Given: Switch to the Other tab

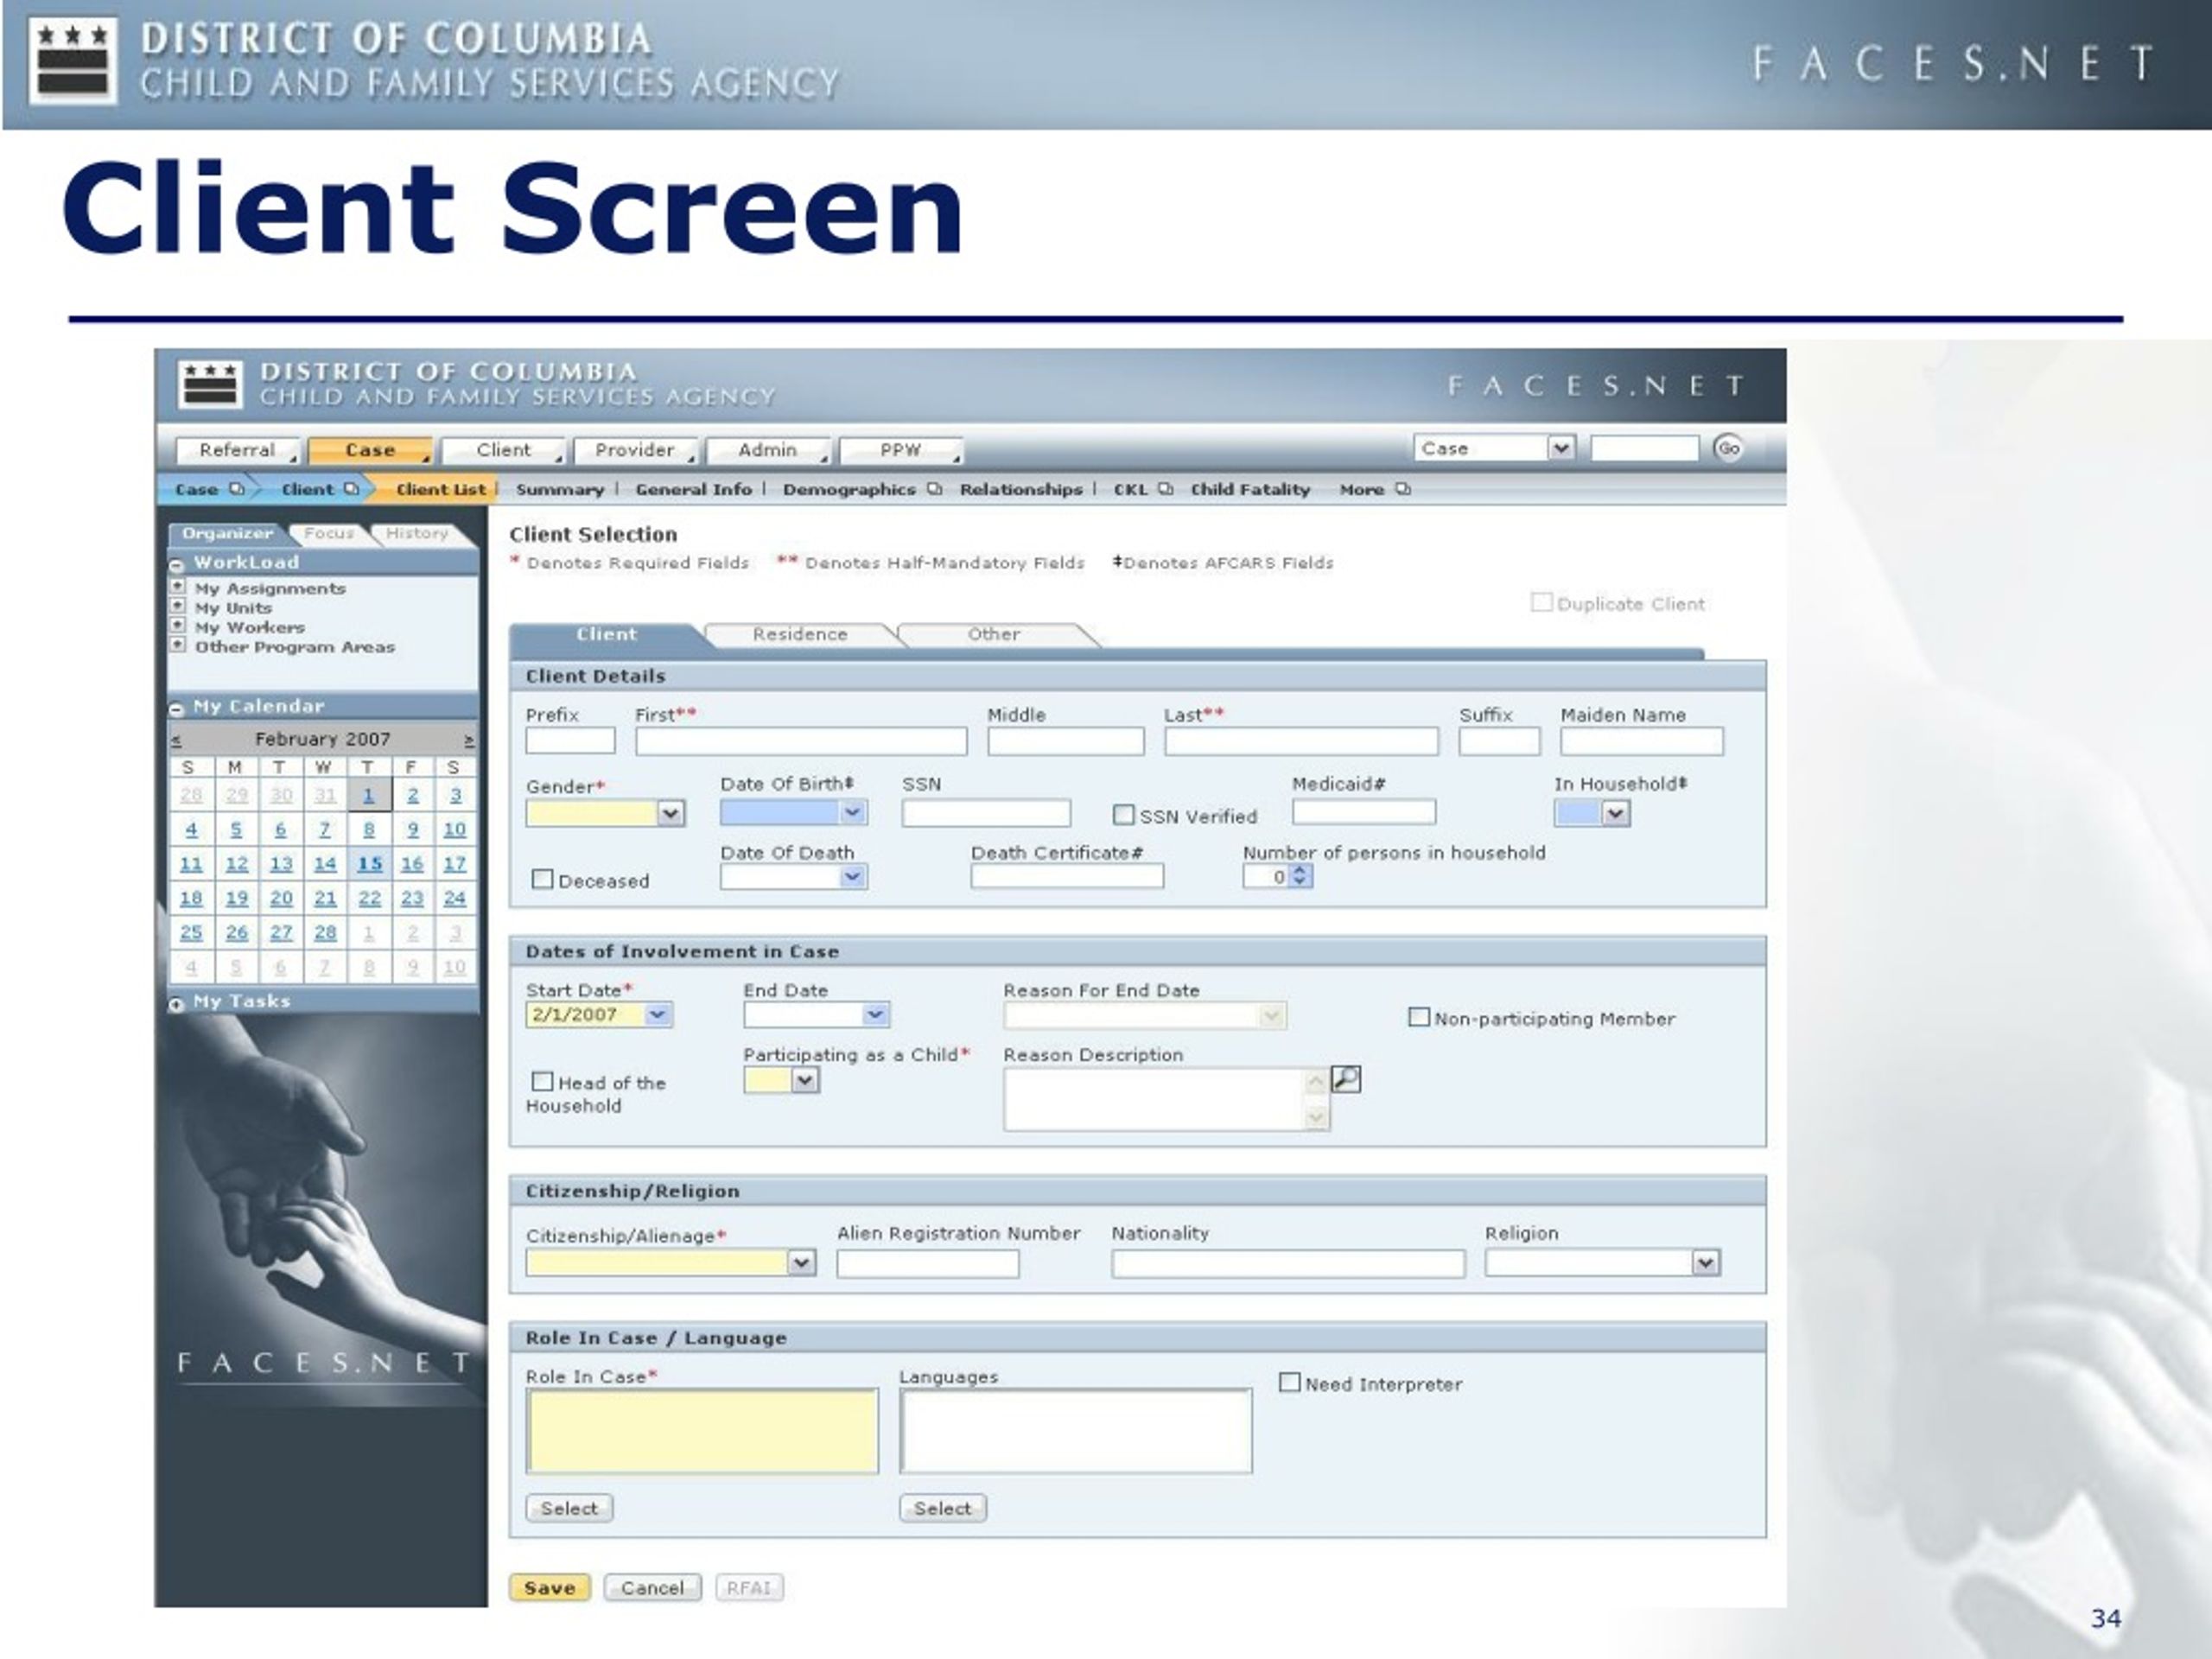Looking at the screenshot, I should [994, 634].
